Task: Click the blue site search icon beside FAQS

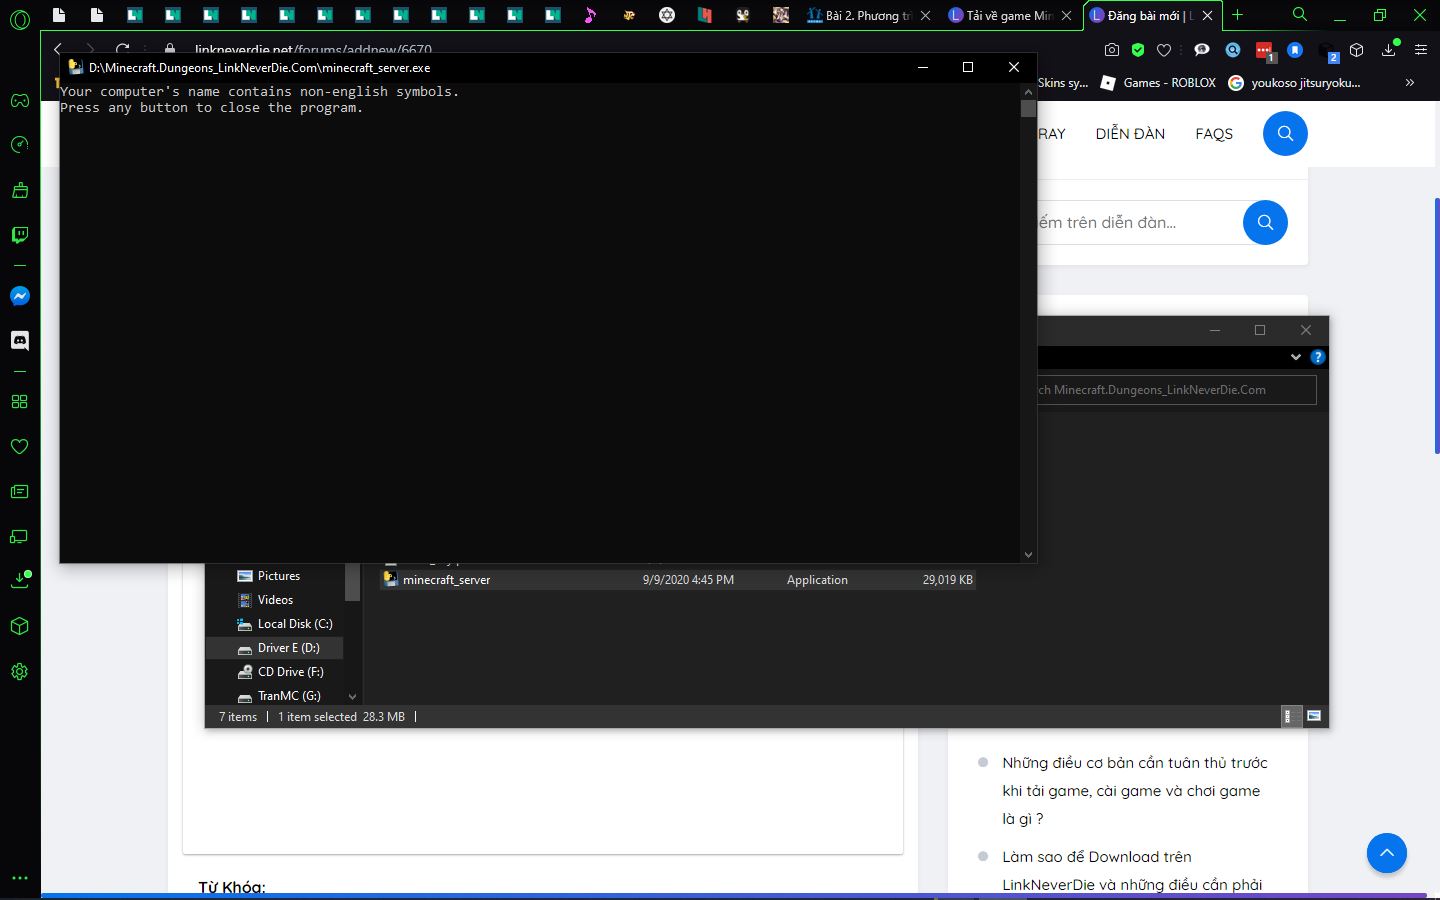Action: coord(1285,134)
